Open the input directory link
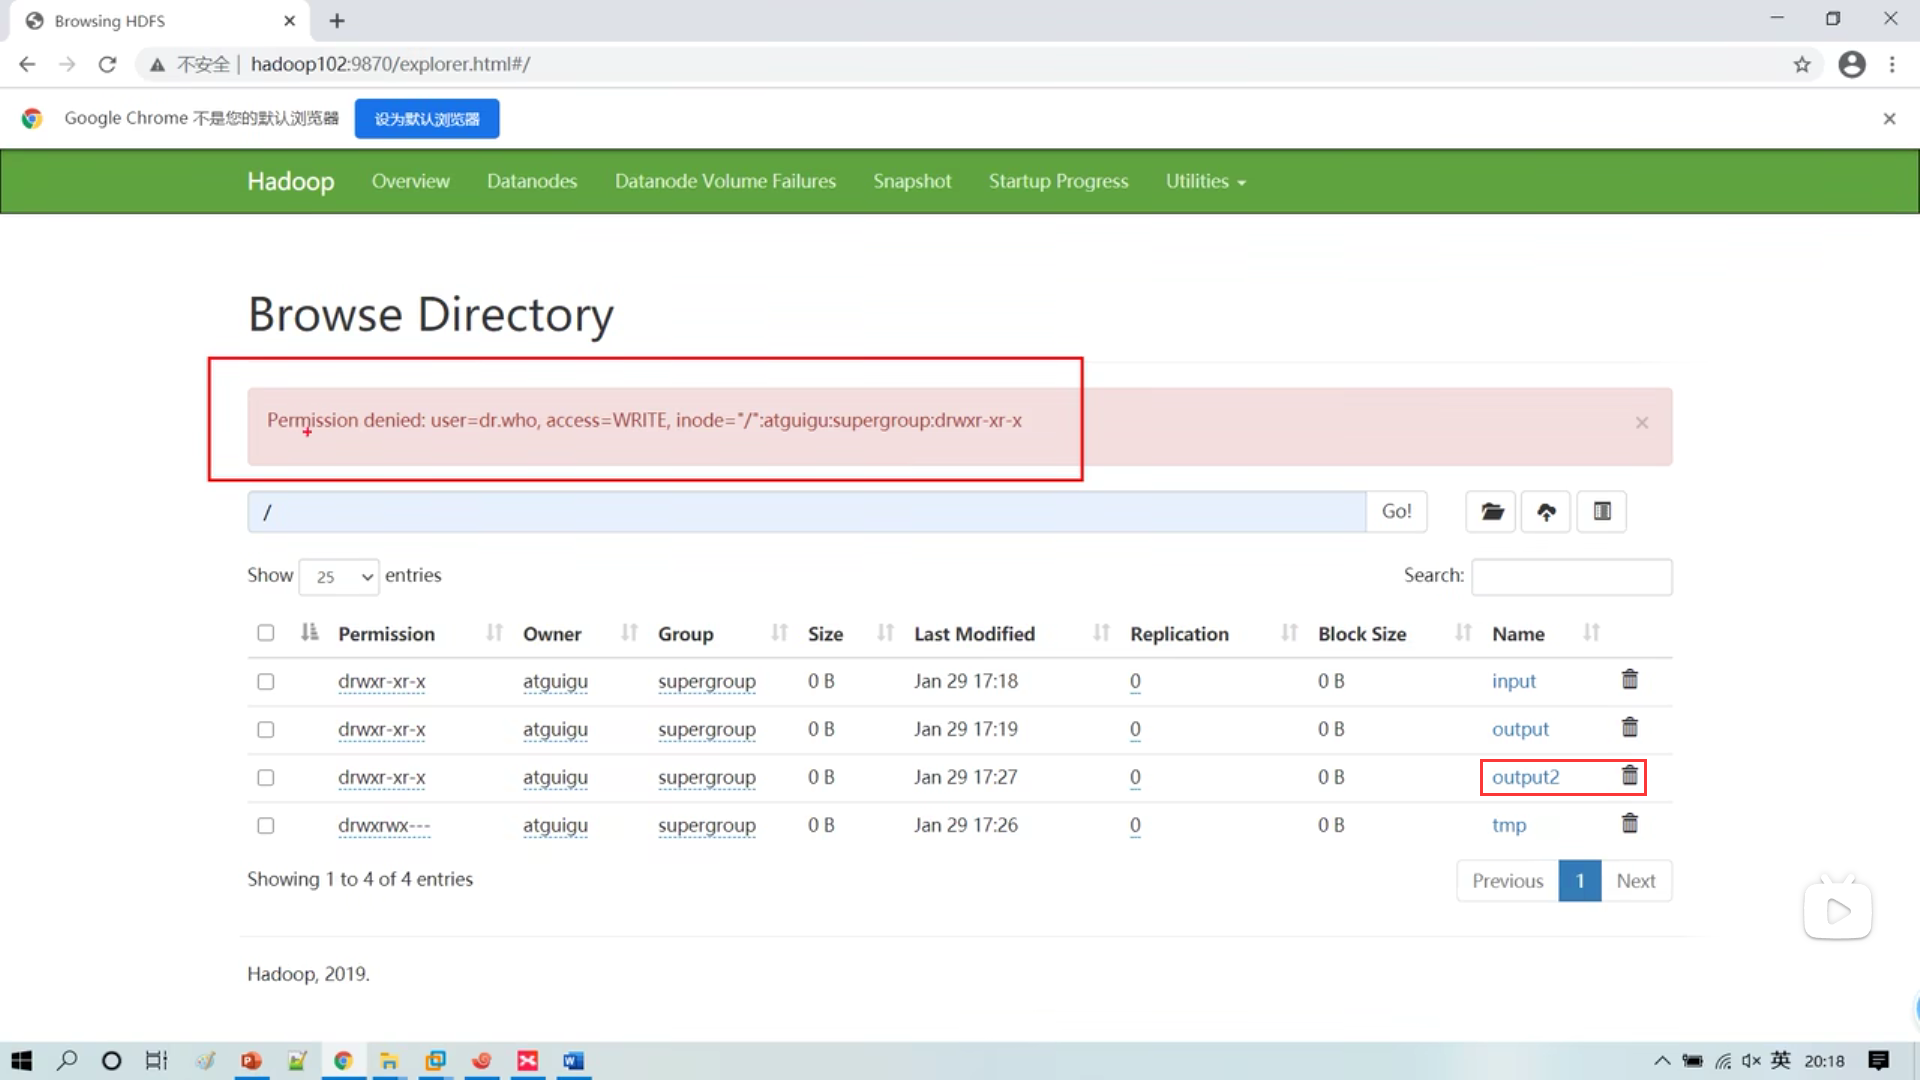 point(1513,681)
